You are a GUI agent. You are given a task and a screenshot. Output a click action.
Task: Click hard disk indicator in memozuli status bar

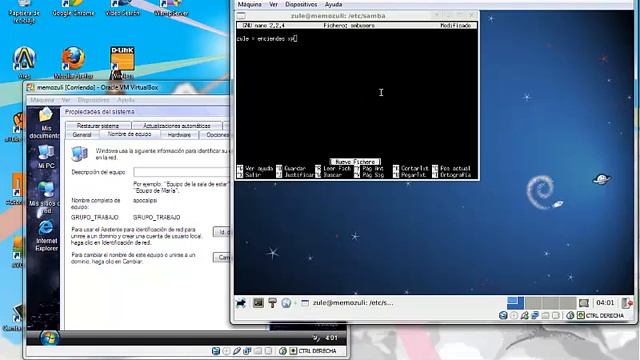point(216,351)
